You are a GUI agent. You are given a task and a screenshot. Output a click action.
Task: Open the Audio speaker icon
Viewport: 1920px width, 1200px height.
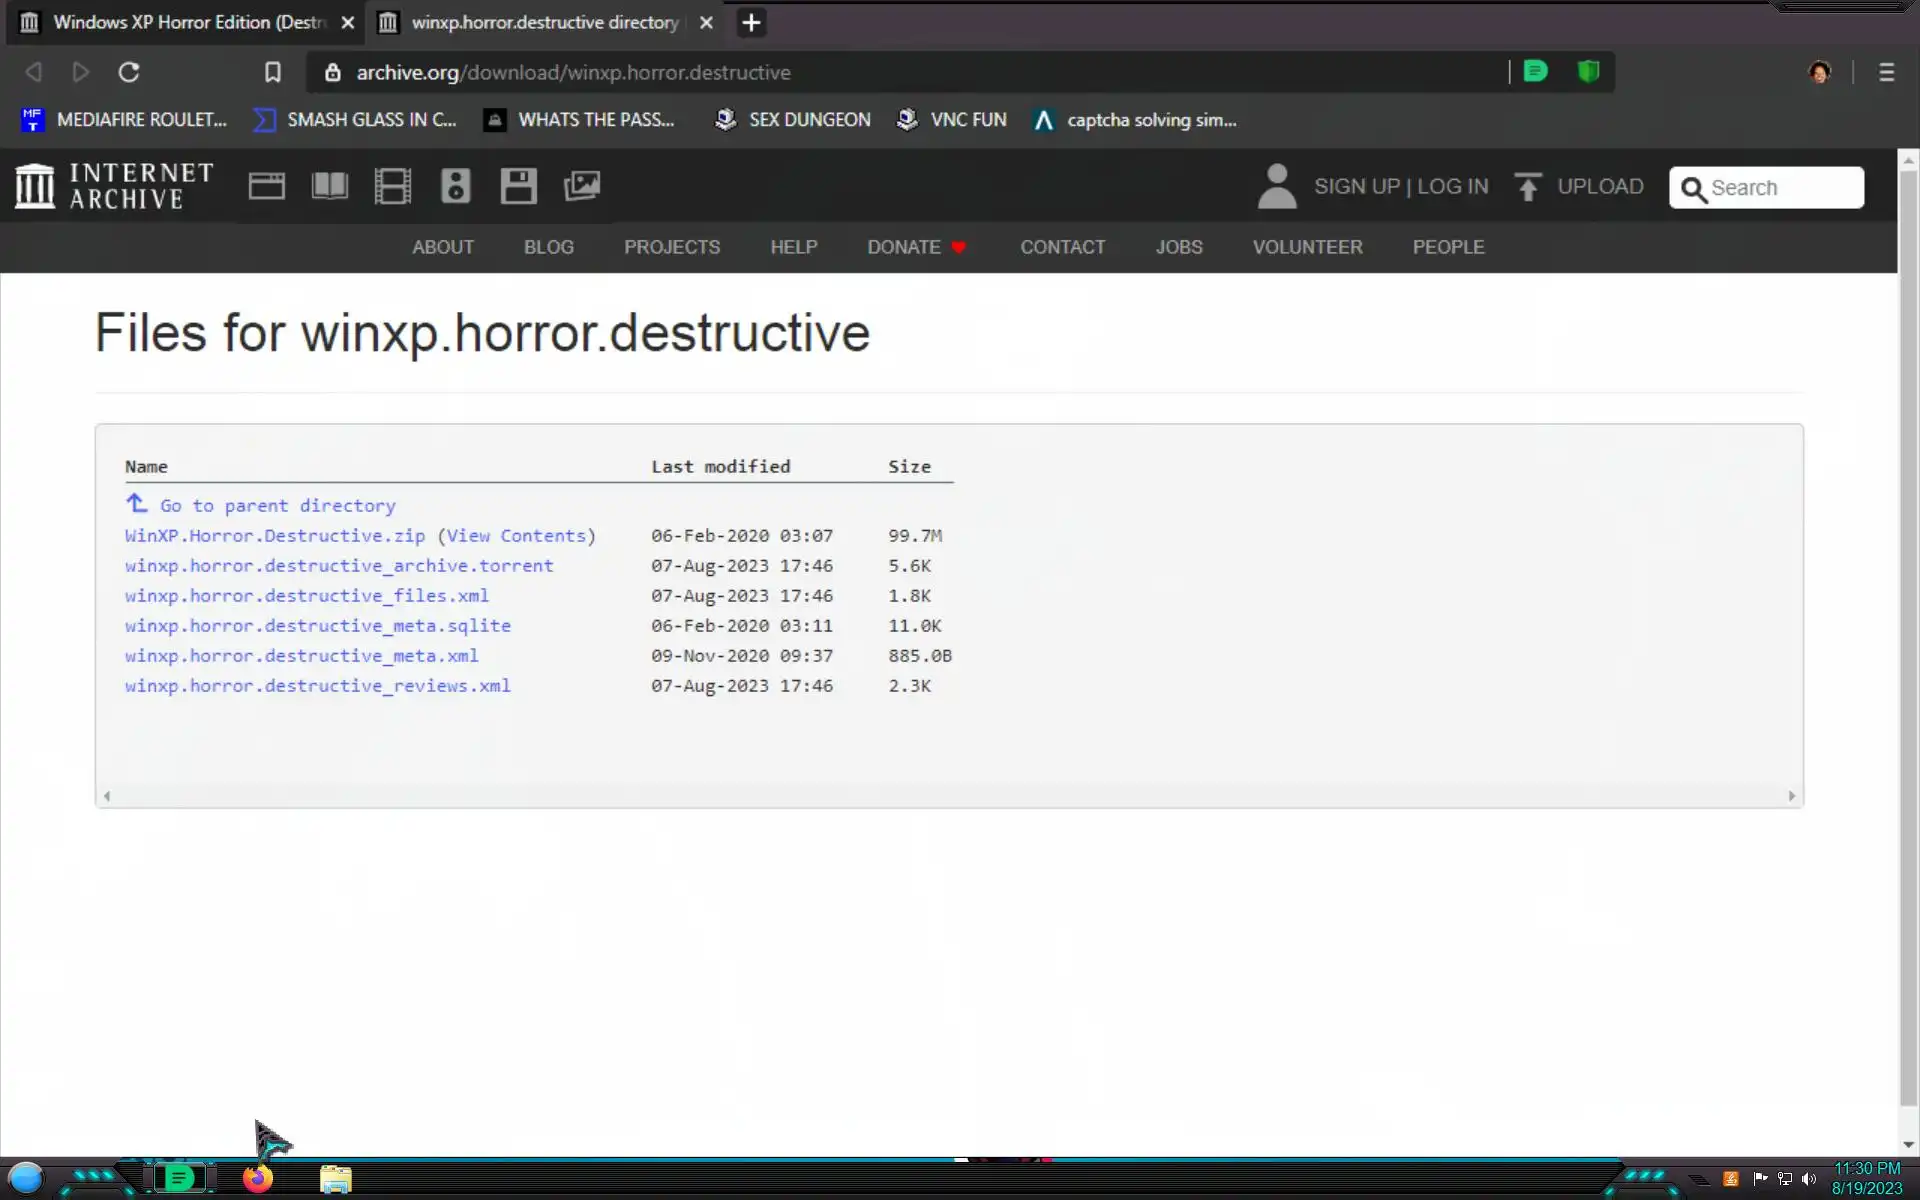pos(455,186)
